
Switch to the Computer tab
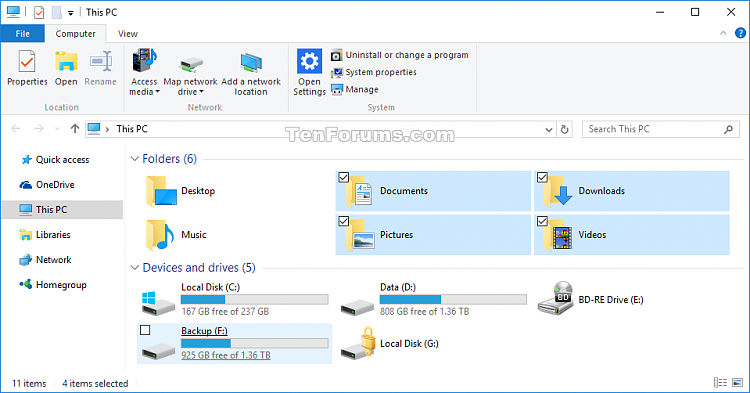tap(75, 33)
